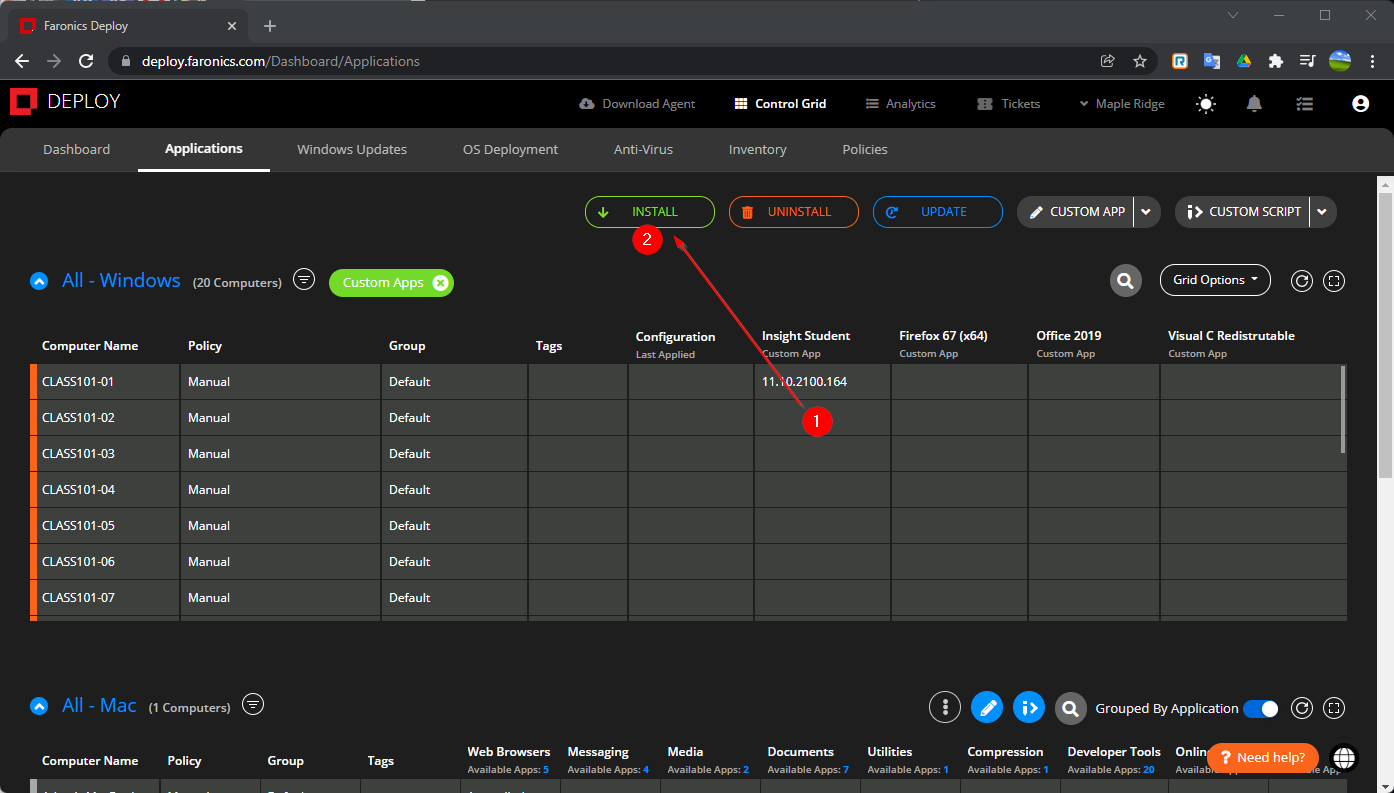Open the Grid Options dropdown

(x=1214, y=280)
